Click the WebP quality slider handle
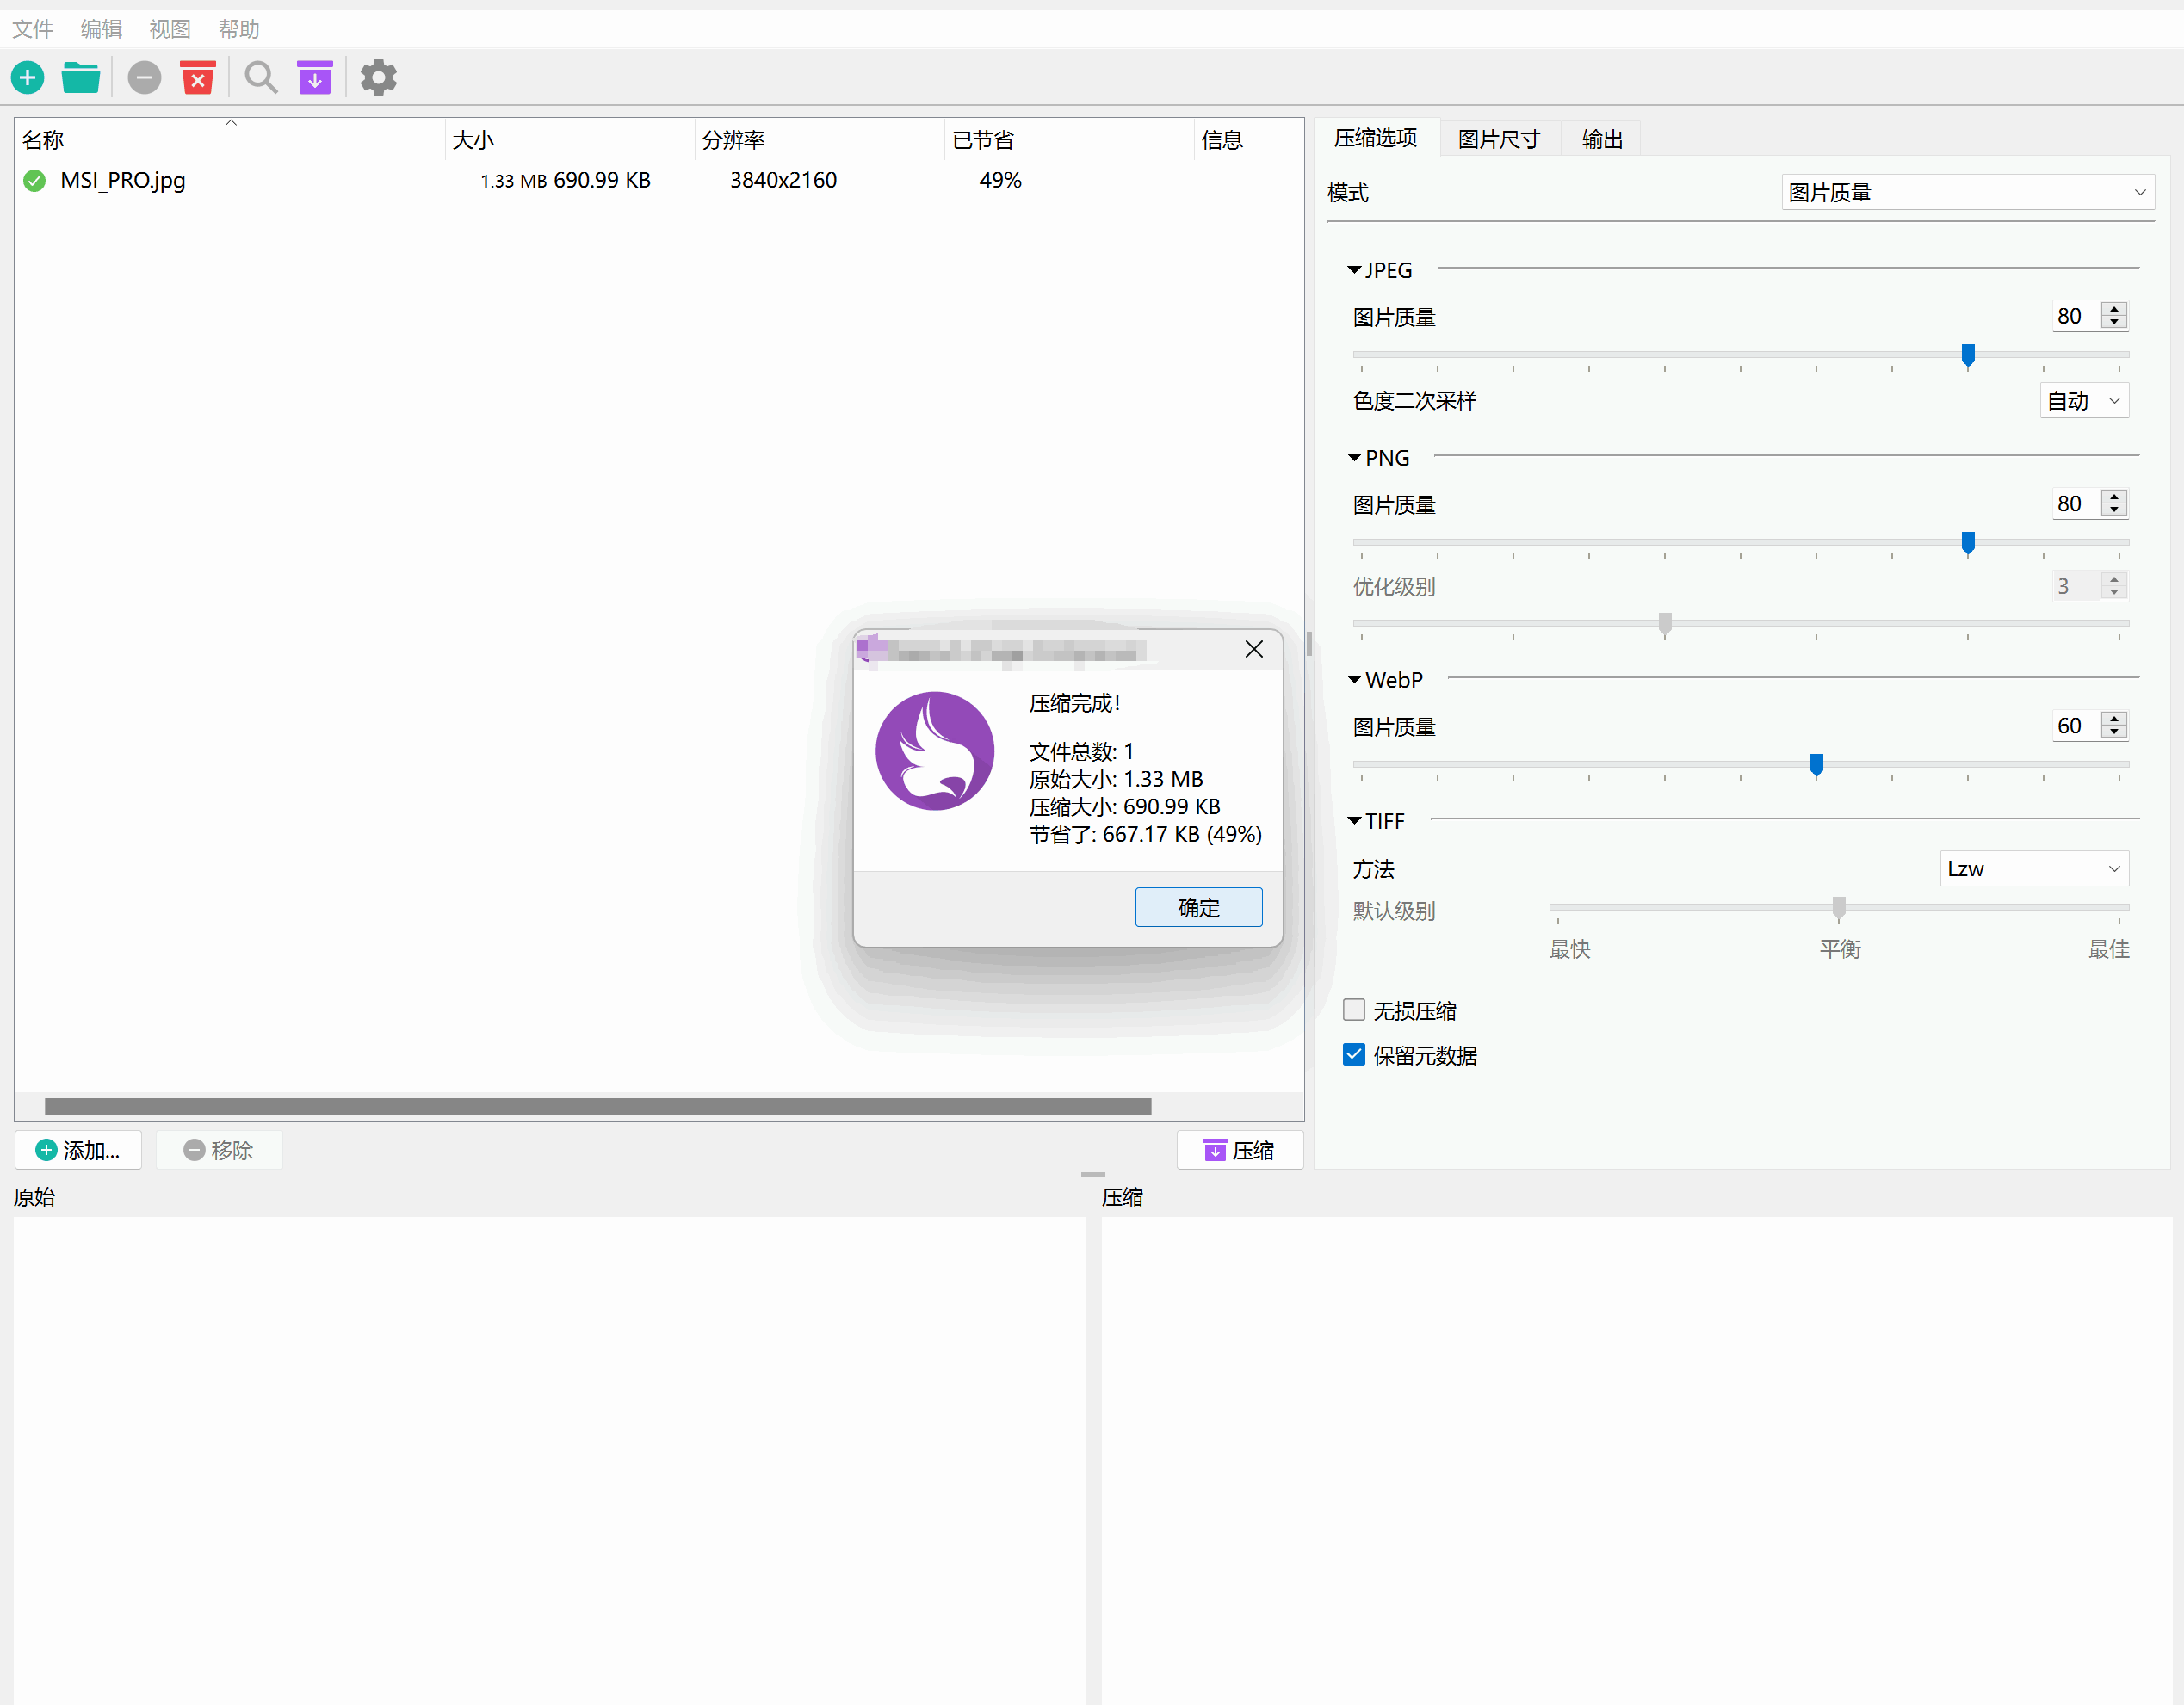2184x1705 pixels. coord(1816,765)
